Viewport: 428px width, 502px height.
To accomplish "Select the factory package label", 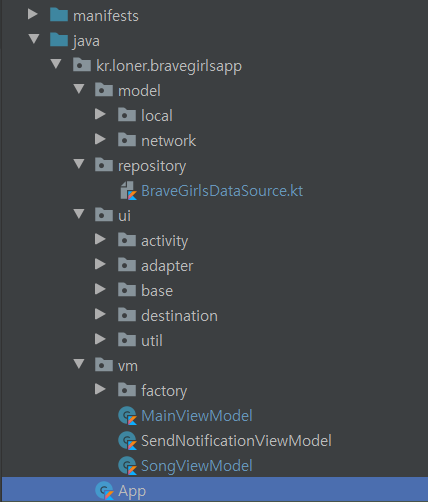I will click(164, 391).
